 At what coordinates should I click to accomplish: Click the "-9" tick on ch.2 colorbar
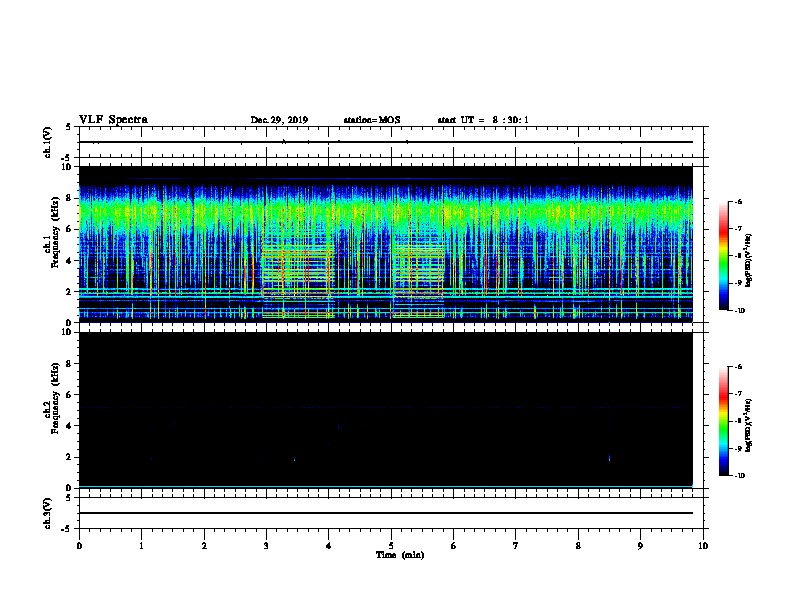(738, 448)
